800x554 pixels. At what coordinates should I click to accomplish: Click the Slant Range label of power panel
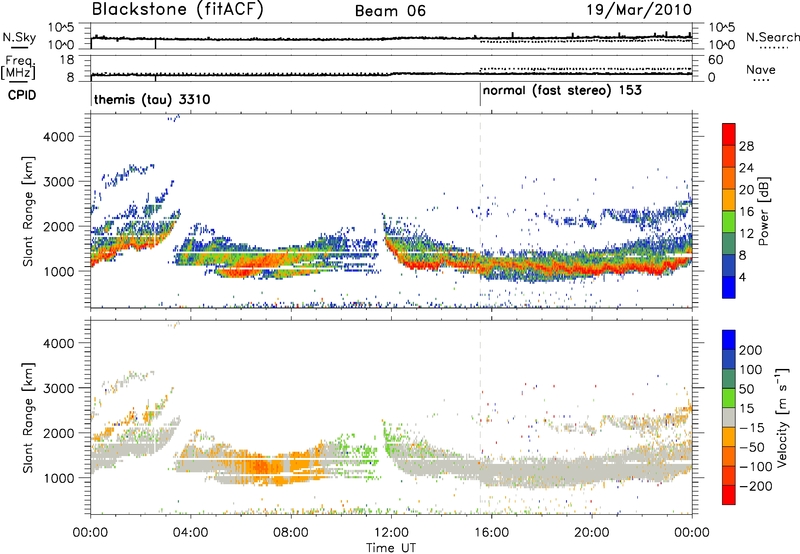click(28, 211)
